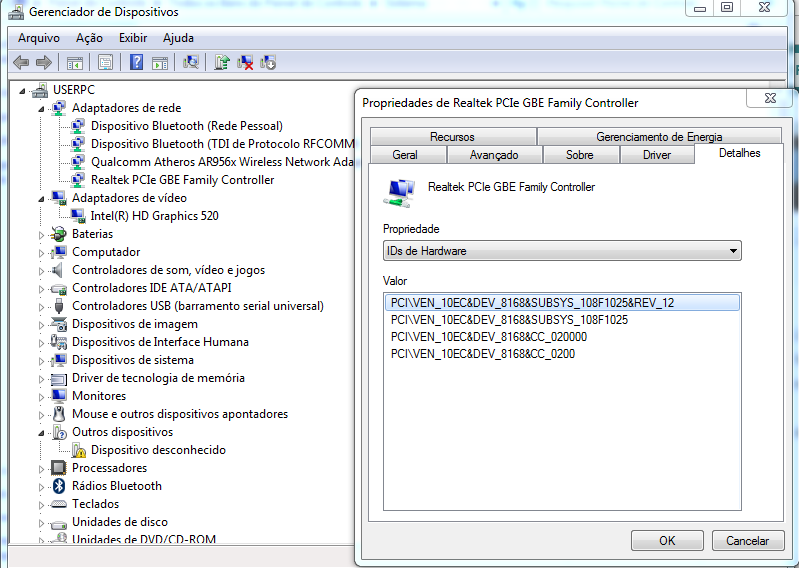Click the warning icon of Dispositivo desconhecido
Image resolution: width=799 pixels, height=568 pixels.
point(78,450)
